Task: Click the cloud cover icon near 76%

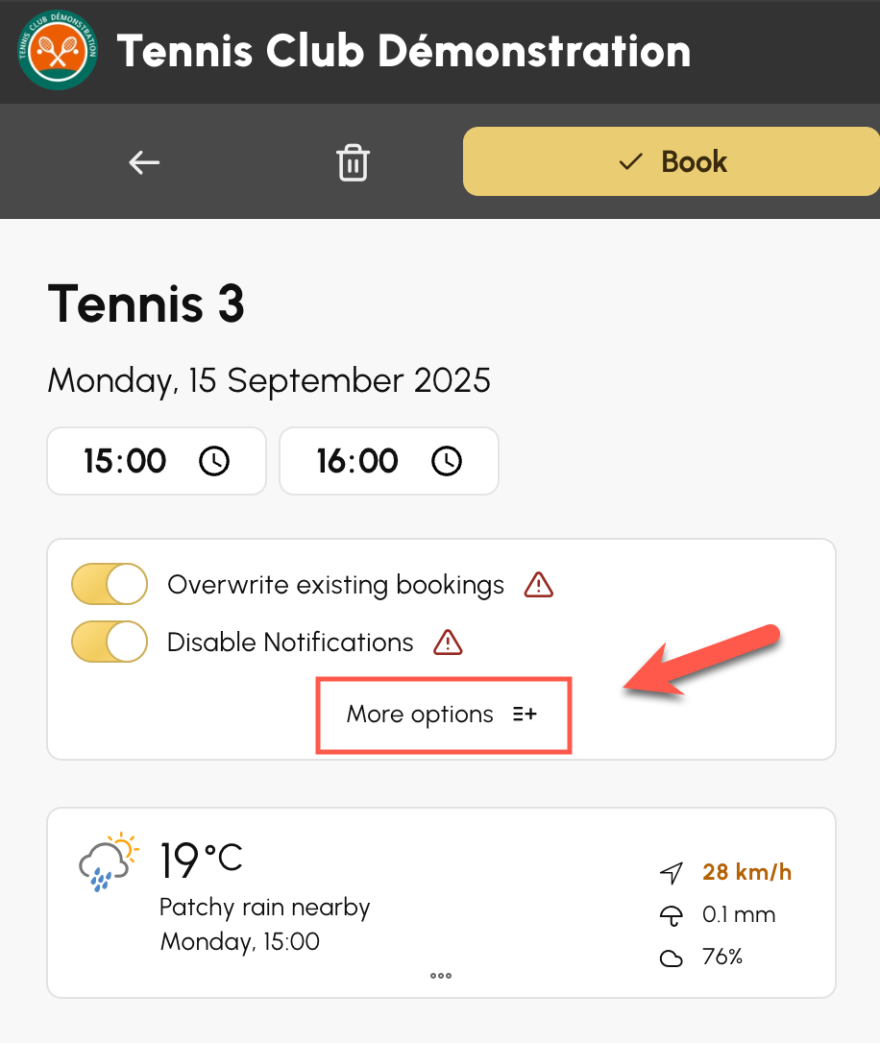Action: pos(671,959)
